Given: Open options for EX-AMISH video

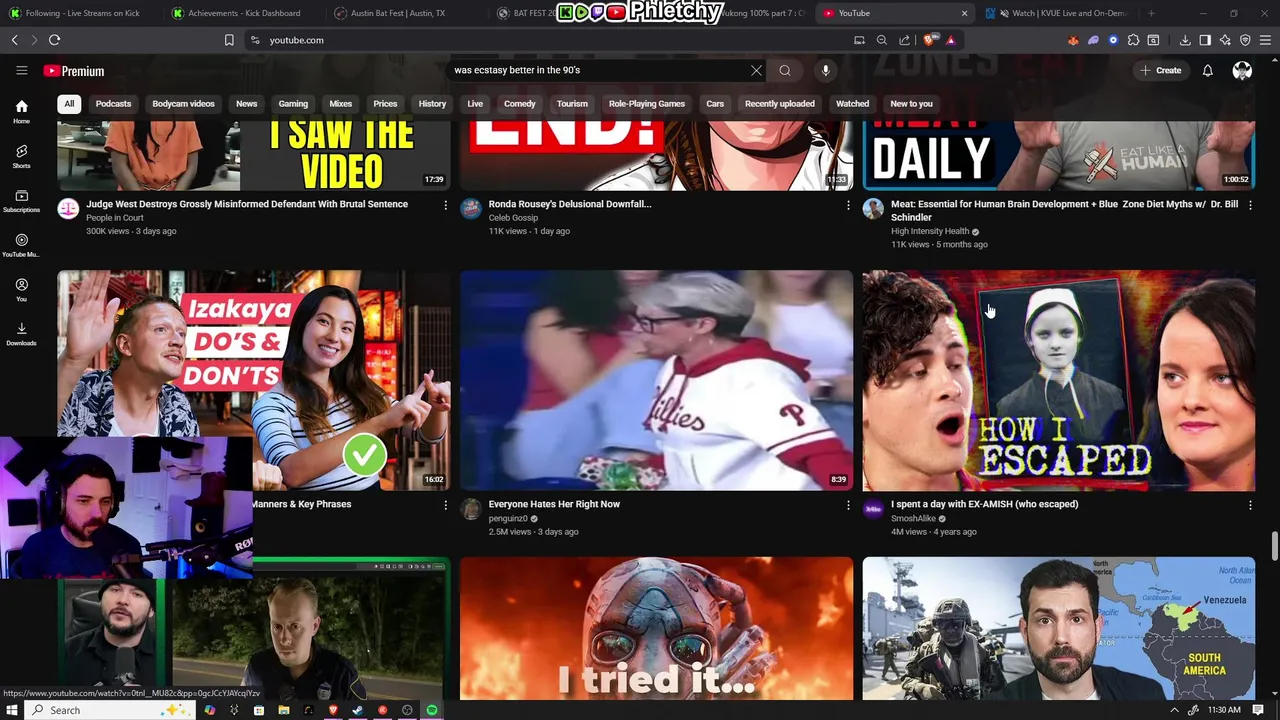Looking at the screenshot, I should (1250, 505).
